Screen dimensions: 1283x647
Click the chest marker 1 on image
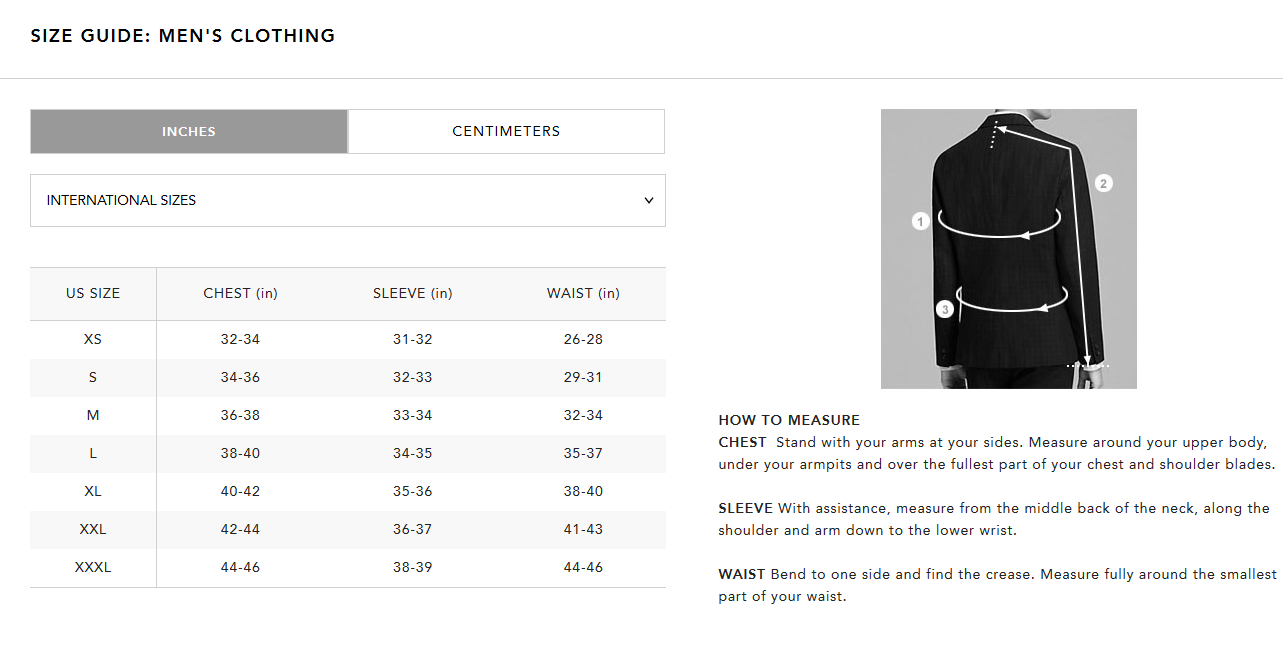921,221
